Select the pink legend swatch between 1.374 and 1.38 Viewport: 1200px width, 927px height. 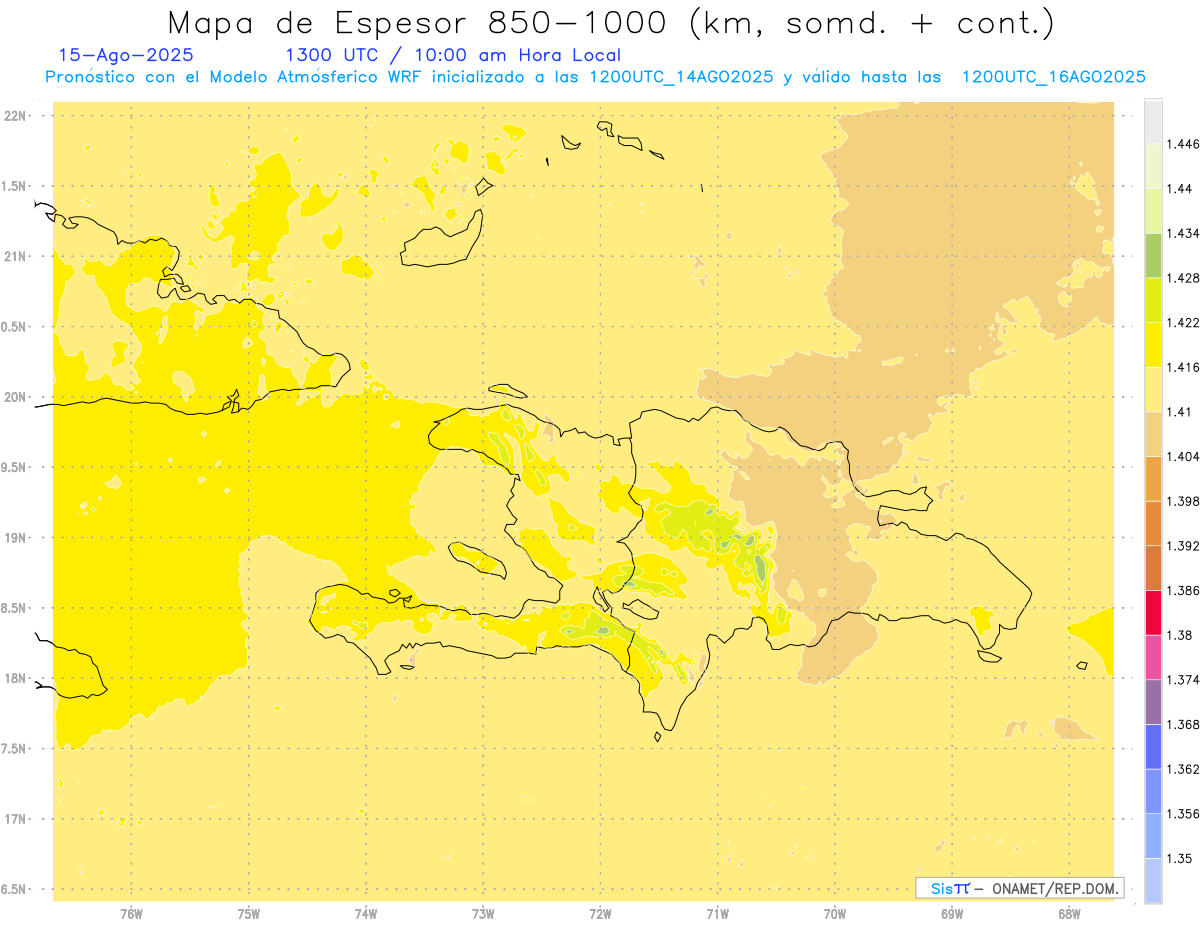(1153, 657)
